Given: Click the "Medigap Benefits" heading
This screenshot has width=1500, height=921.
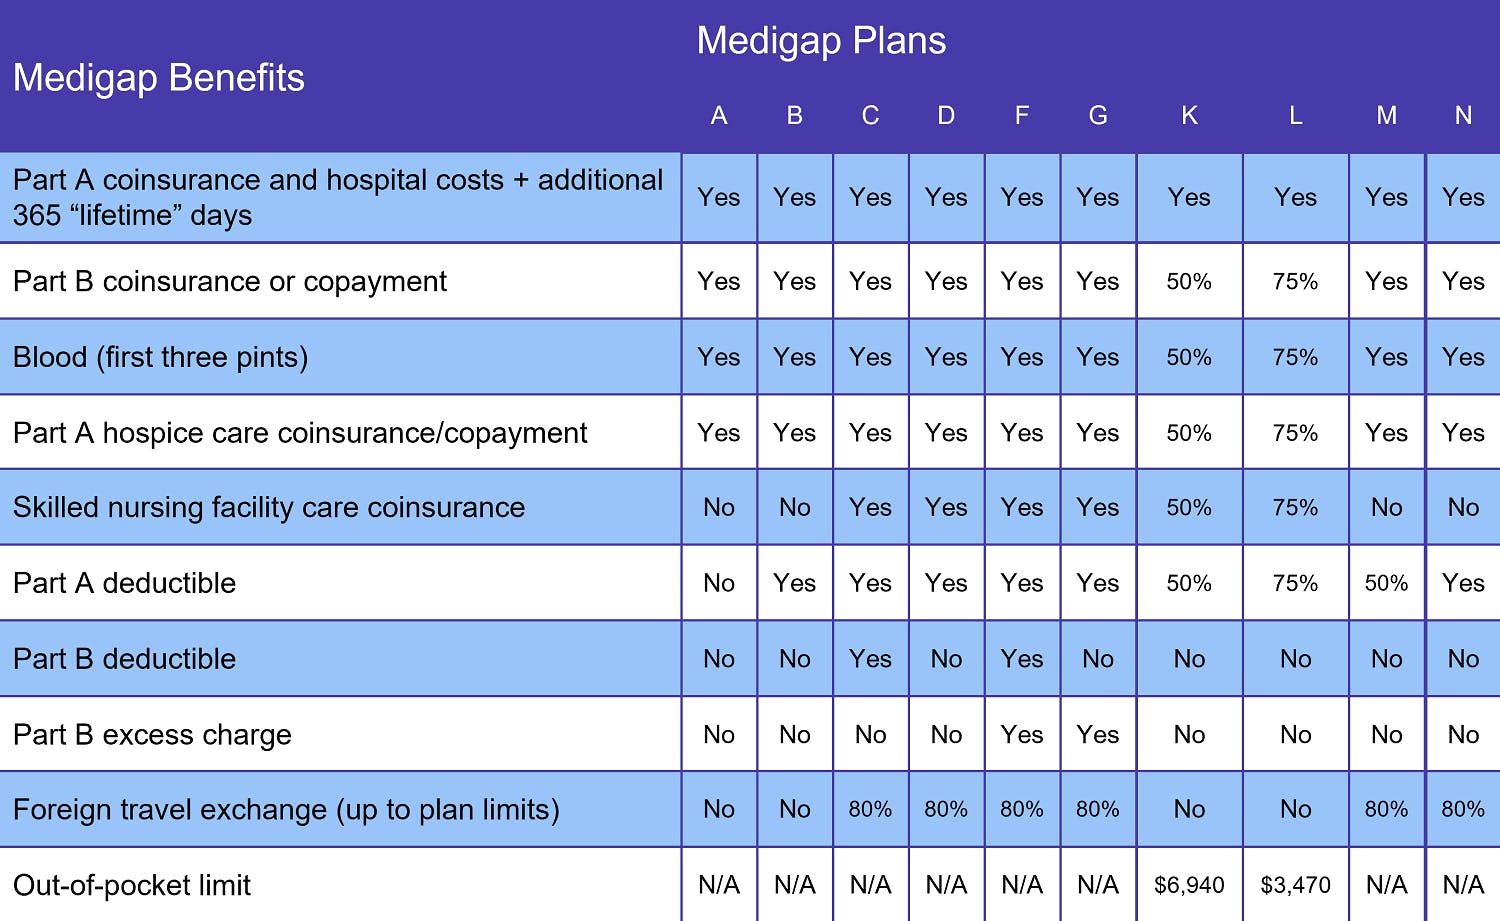Looking at the screenshot, I should [x=158, y=78].
